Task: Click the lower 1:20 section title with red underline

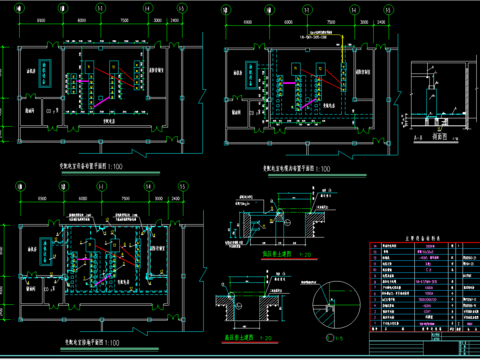Action: click(248, 338)
